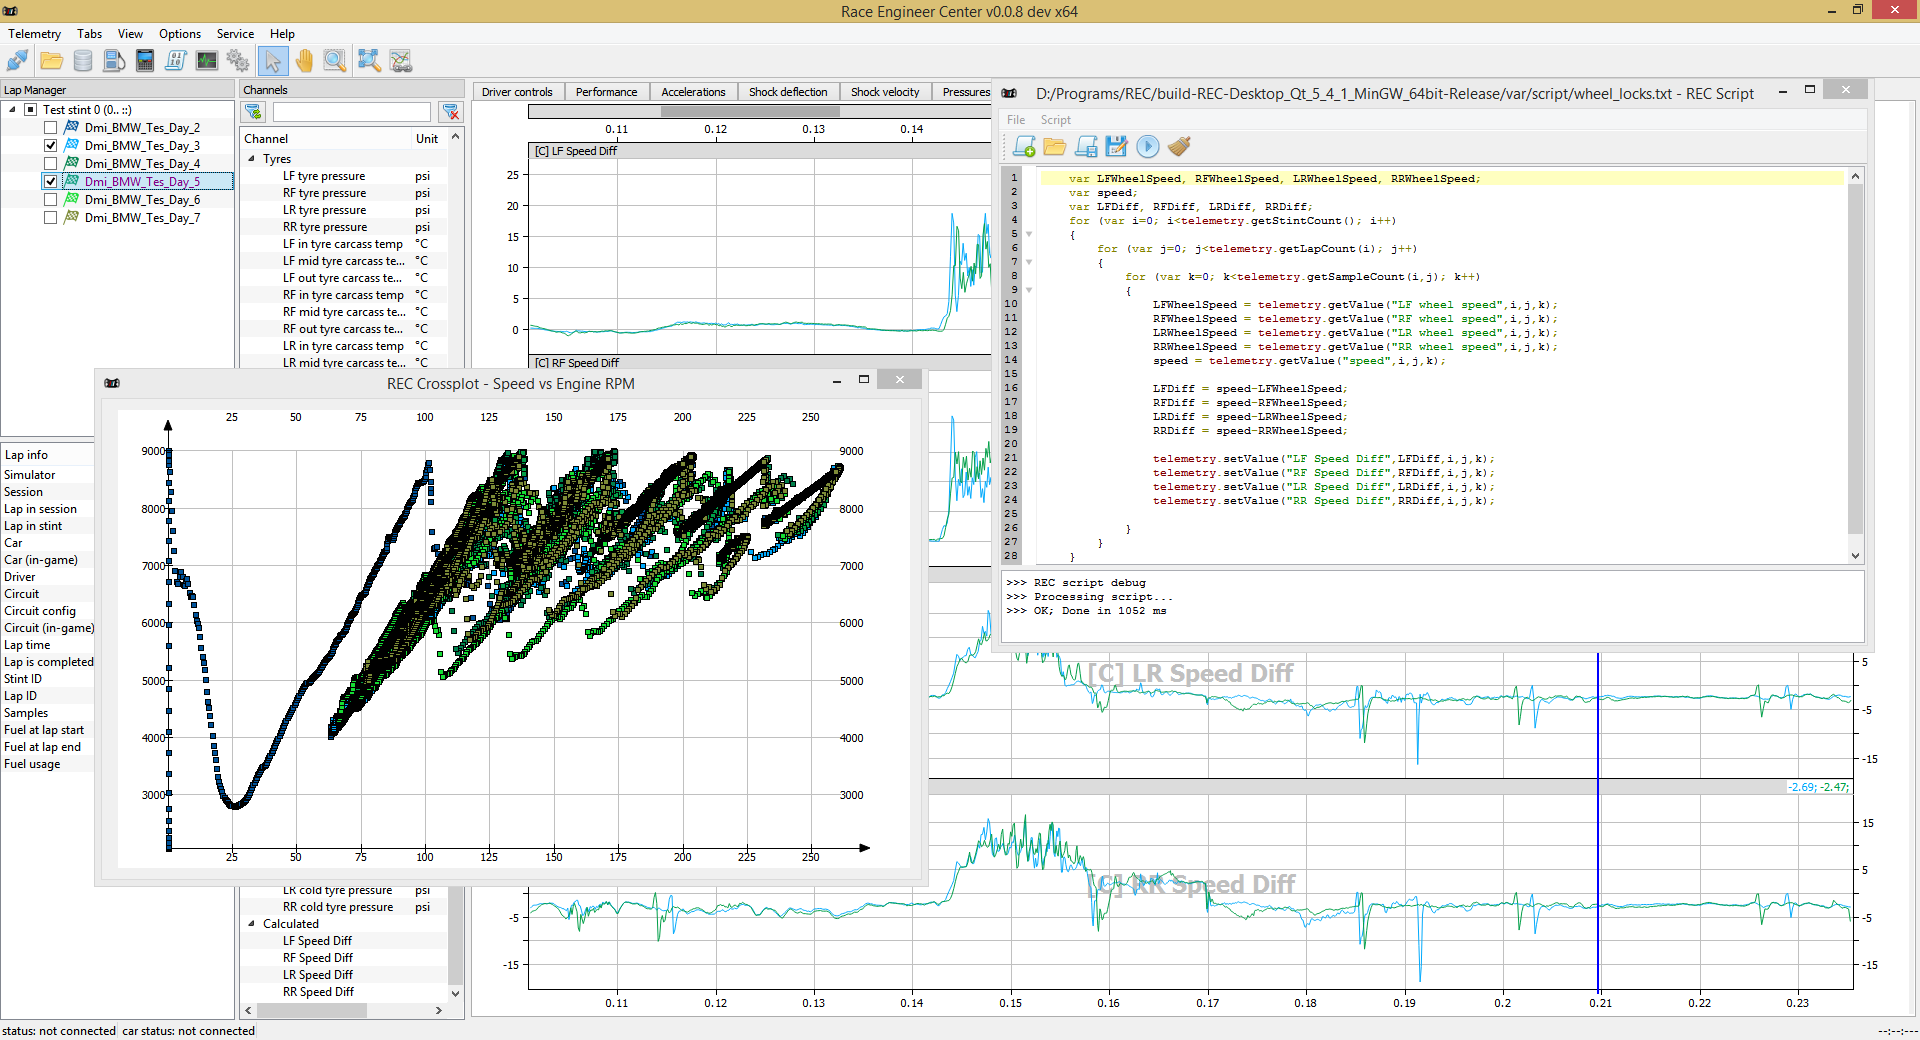
Task: Clear script output with broom icon
Action: (x=1179, y=147)
